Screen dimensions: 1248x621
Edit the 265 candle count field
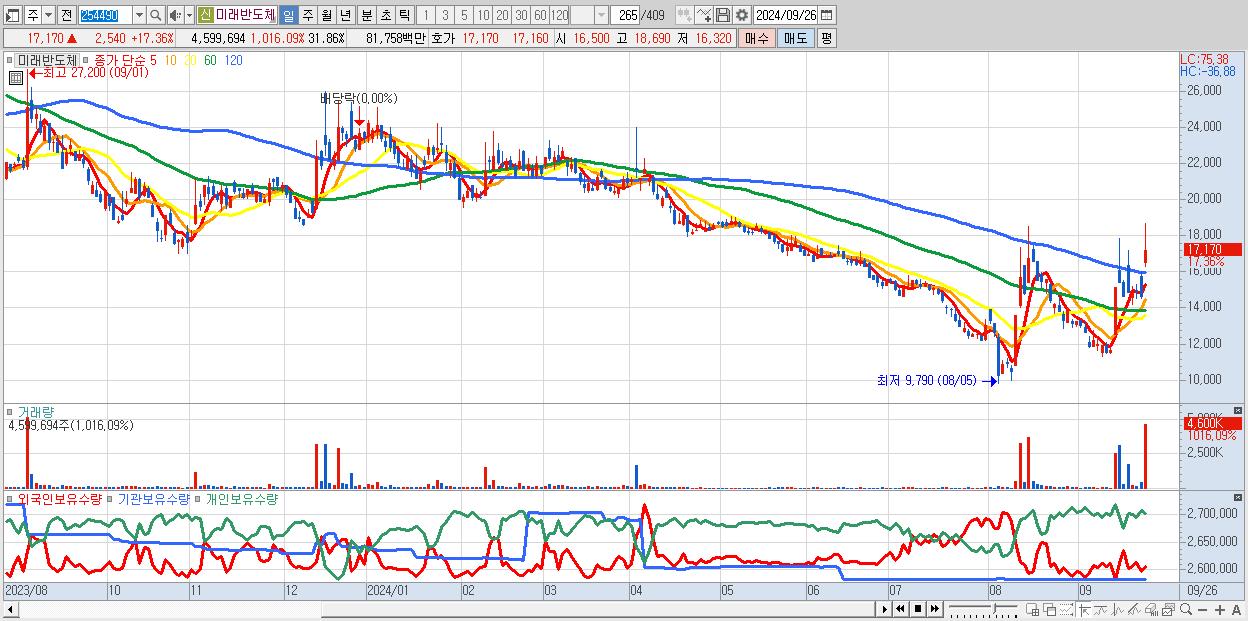[625, 15]
